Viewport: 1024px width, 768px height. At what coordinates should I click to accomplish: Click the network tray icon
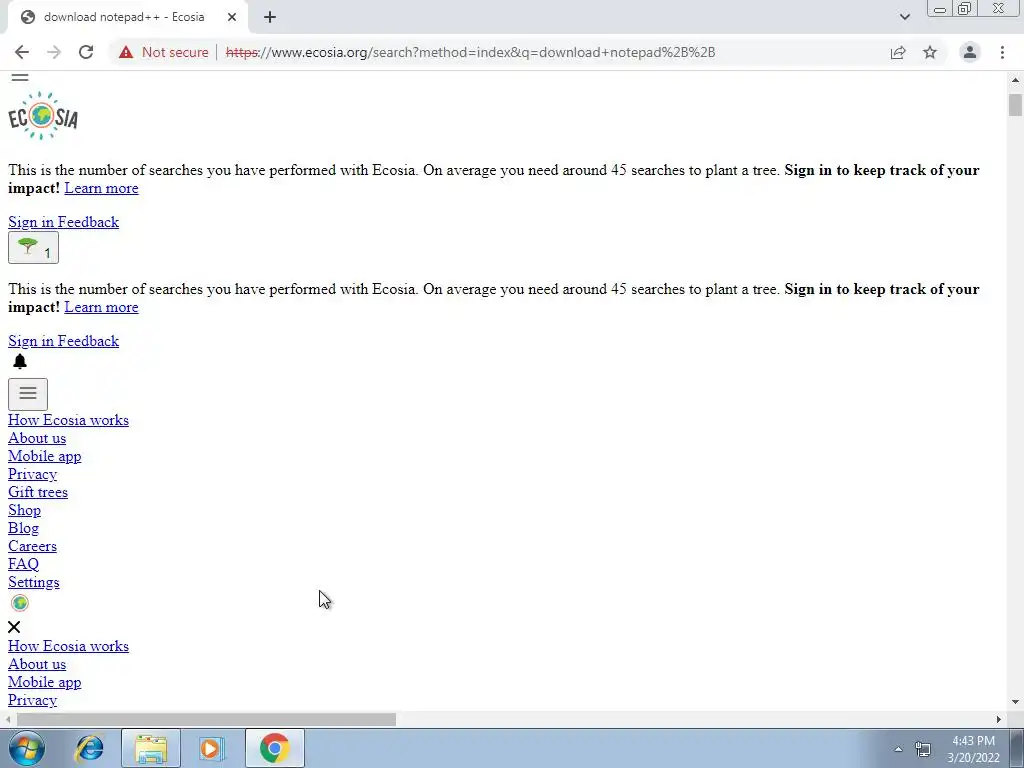click(x=923, y=749)
